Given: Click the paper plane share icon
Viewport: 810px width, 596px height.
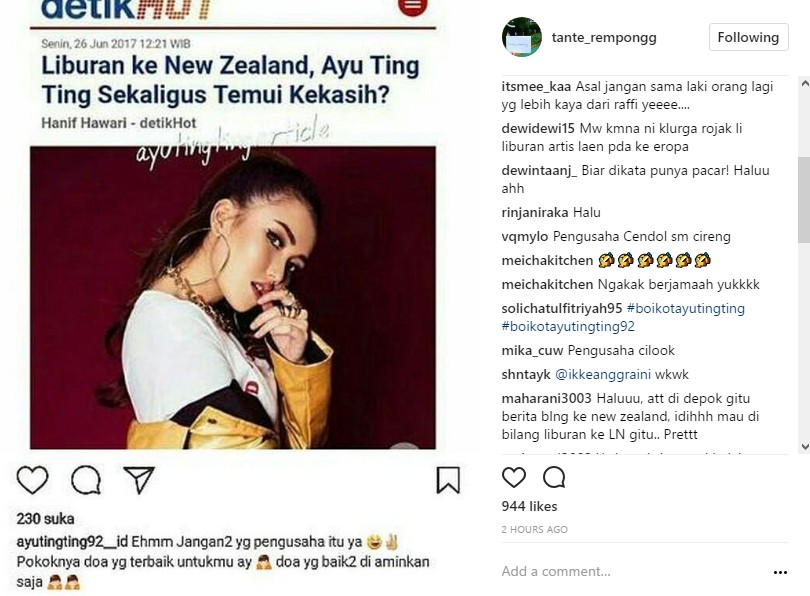Looking at the screenshot, I should 139,480.
